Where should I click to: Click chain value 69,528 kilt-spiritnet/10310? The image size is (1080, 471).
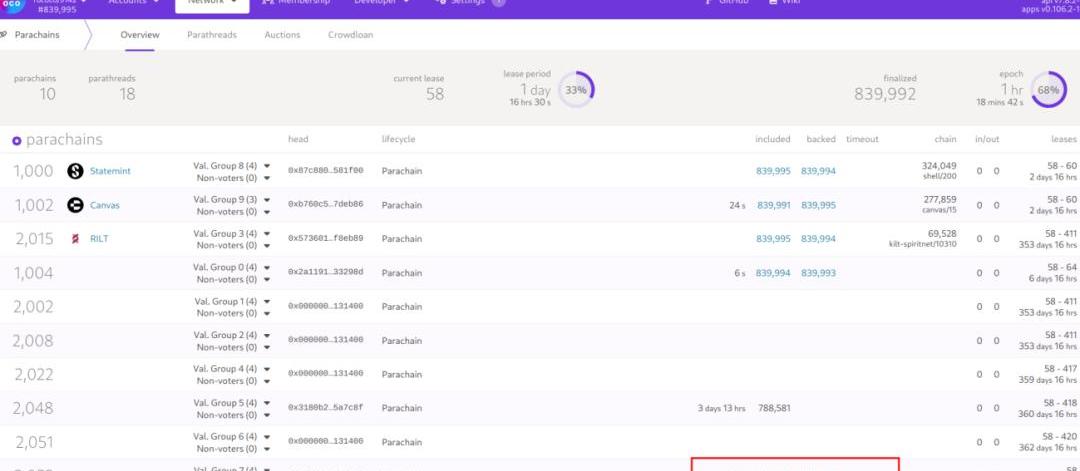click(923, 238)
